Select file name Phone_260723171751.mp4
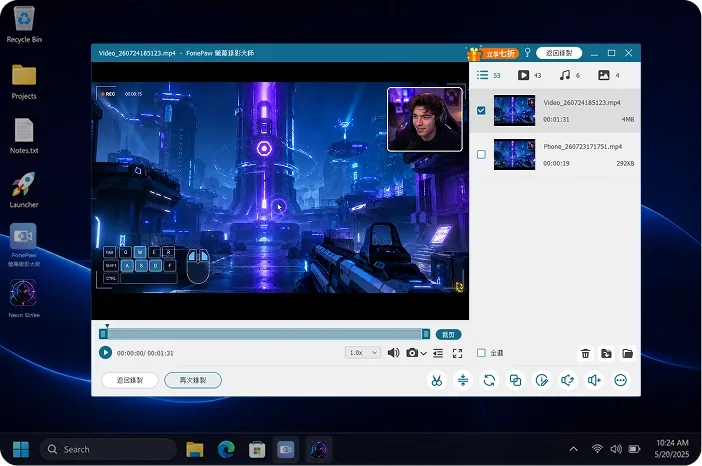Screen dimensions: 702x466 coord(582,146)
